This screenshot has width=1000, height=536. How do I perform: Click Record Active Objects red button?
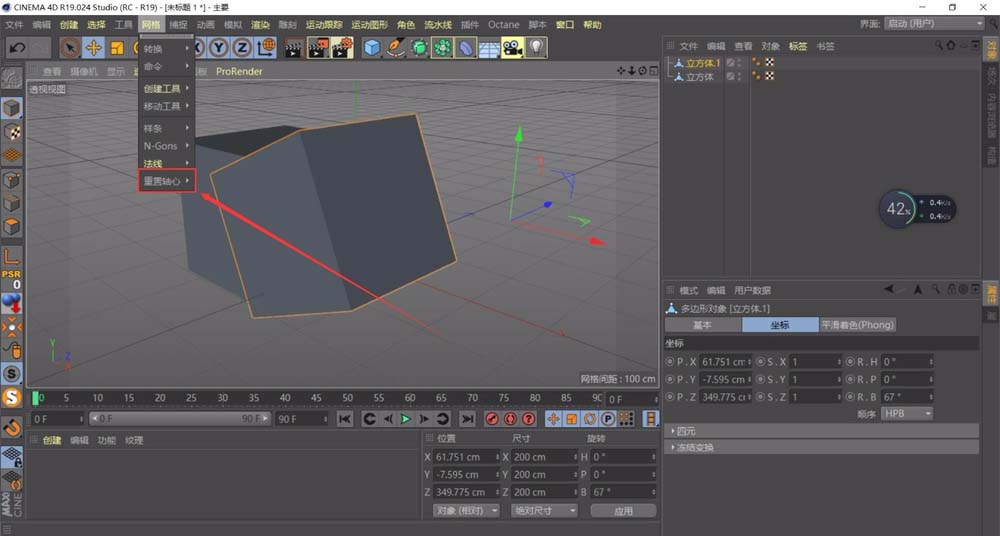click(x=492, y=419)
